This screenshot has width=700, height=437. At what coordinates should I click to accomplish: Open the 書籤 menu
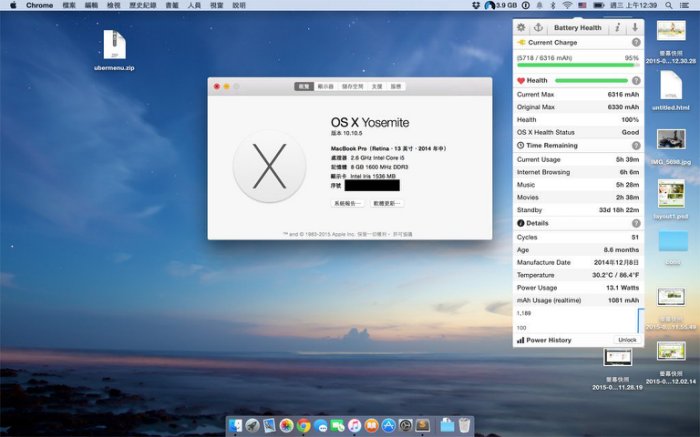coord(172,5)
